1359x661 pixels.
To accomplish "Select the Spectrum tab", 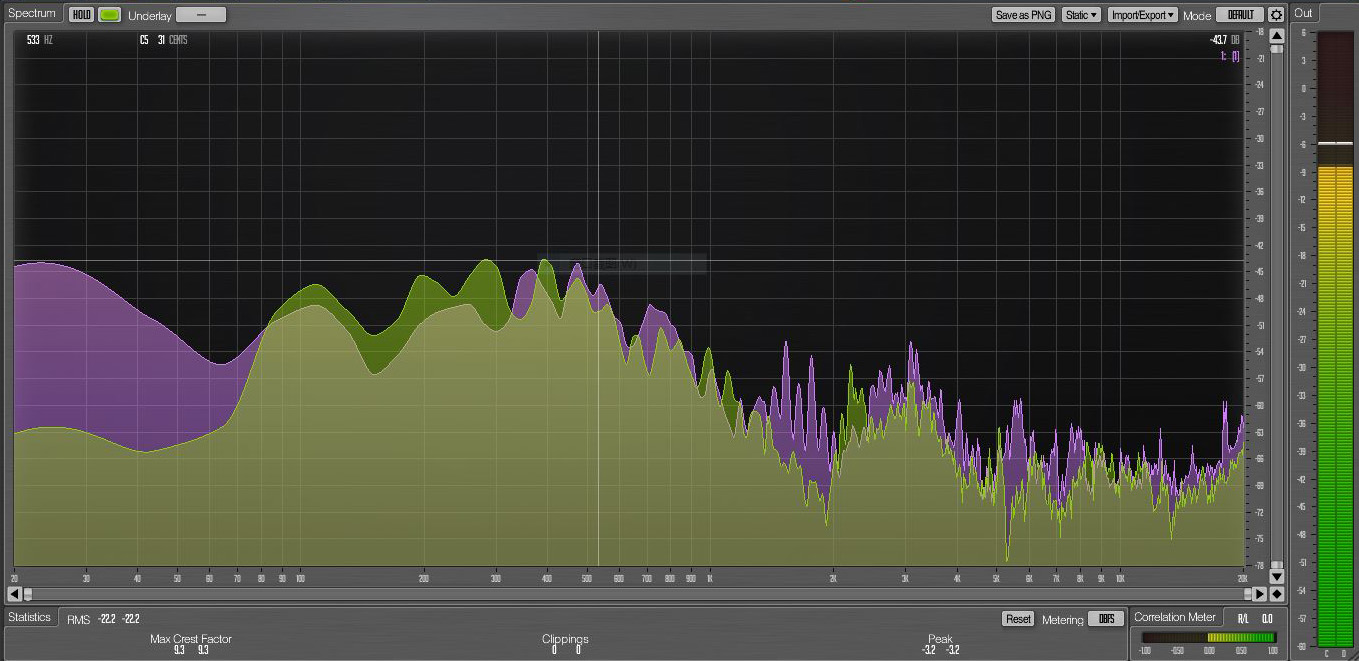I will point(32,14).
